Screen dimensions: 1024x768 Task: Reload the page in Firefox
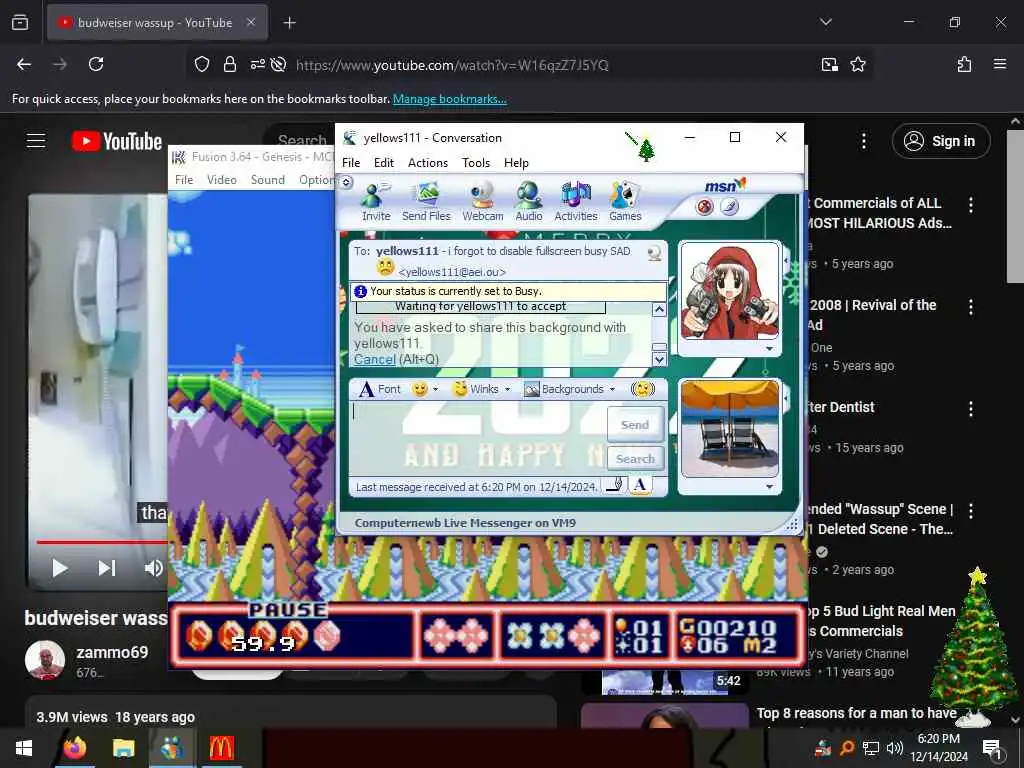tap(96, 64)
